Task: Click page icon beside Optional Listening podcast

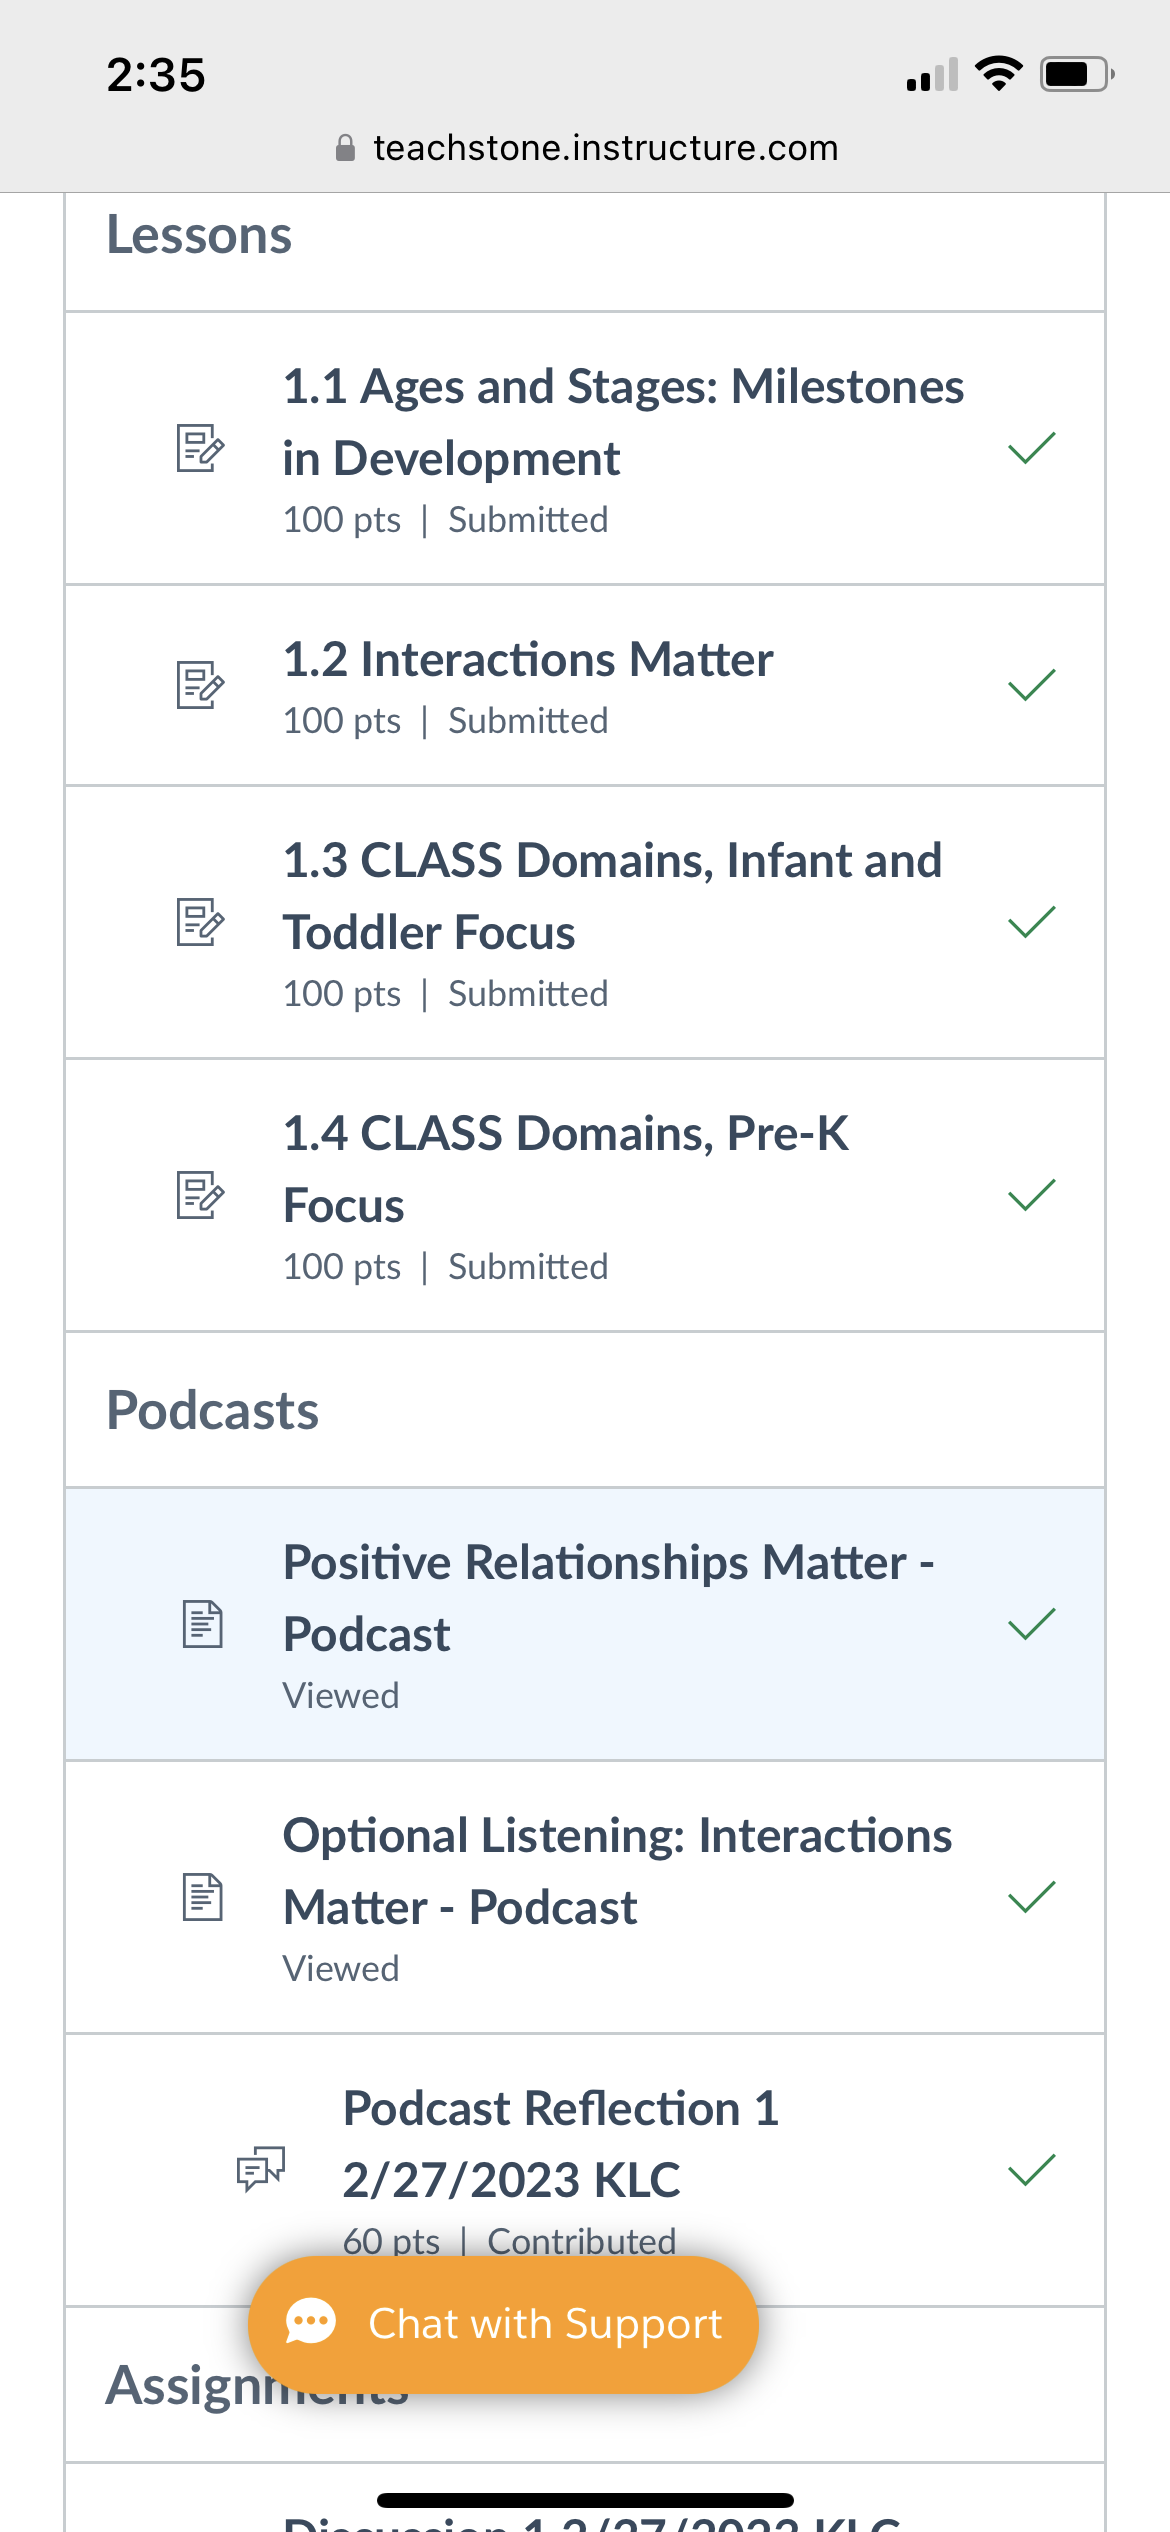Action: 202,1897
